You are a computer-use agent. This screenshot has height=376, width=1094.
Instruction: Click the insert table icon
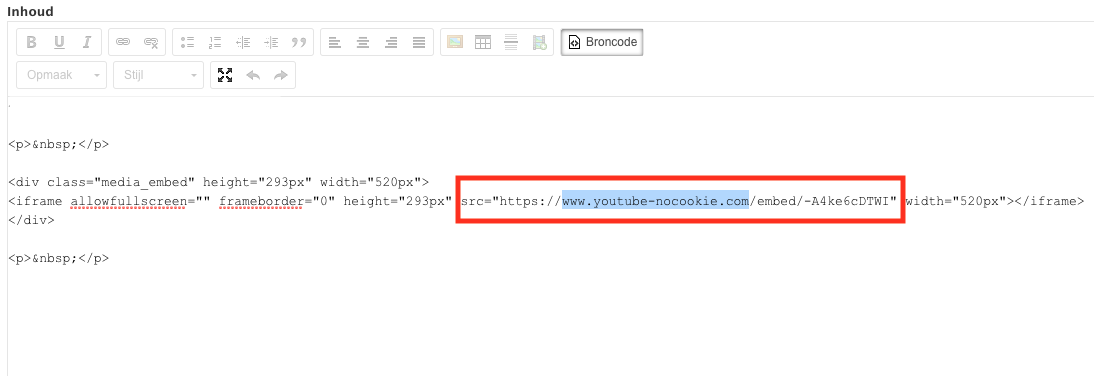pyautogui.click(x=483, y=42)
